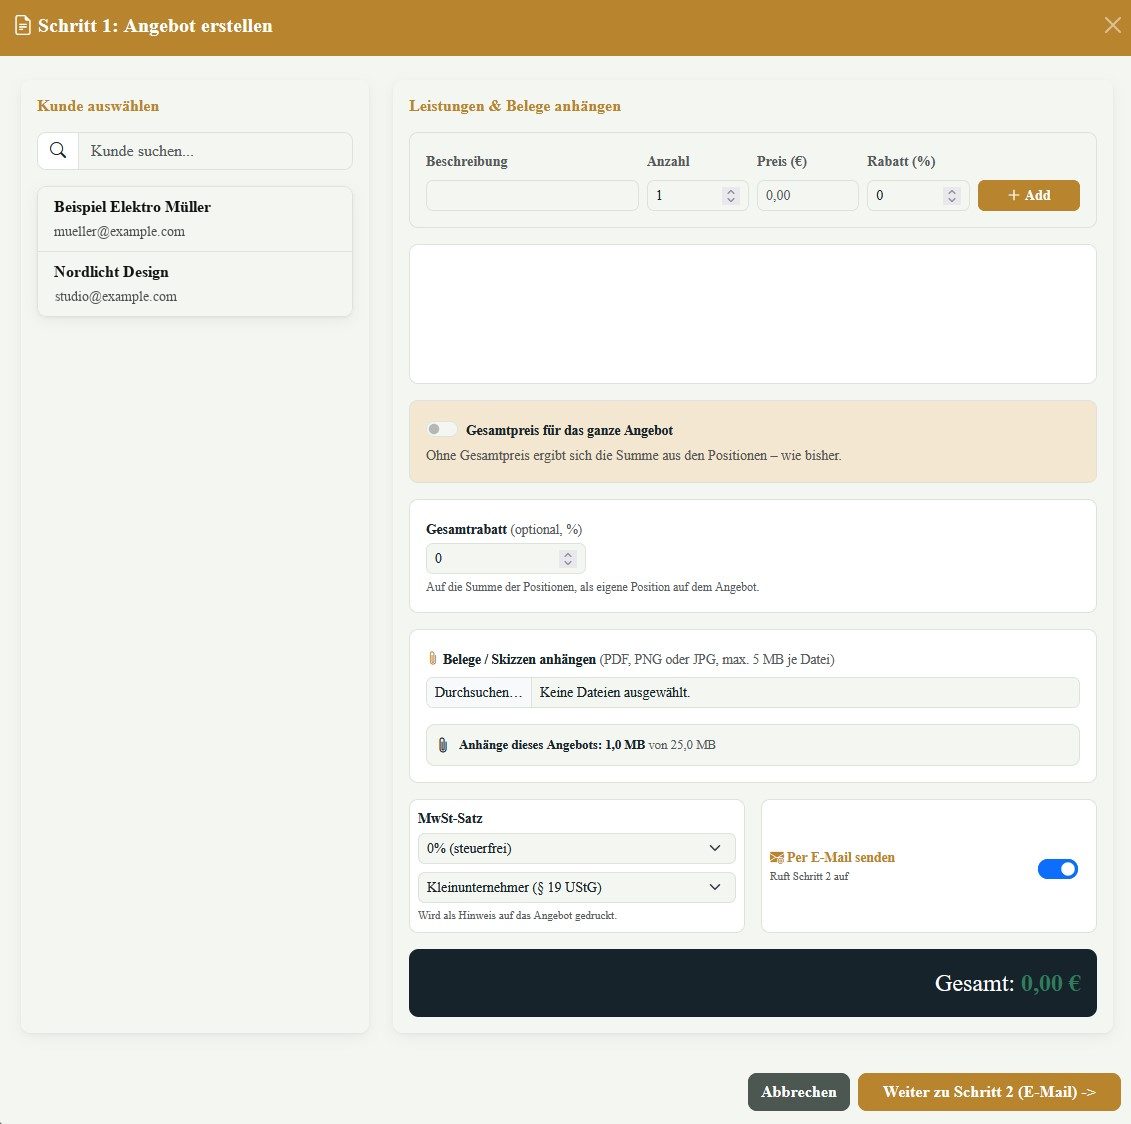Click the Anzahl spinner arrows

(731, 196)
